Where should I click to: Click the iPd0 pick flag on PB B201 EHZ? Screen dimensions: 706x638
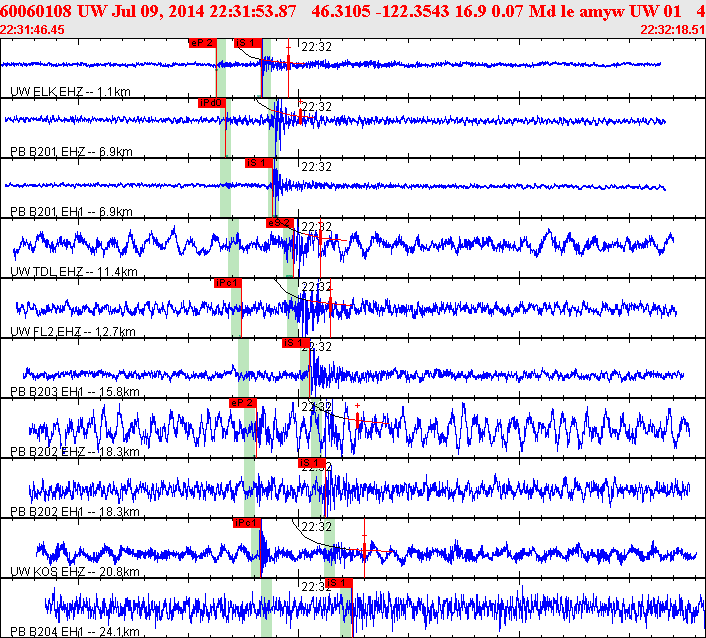pyautogui.click(x=212, y=103)
